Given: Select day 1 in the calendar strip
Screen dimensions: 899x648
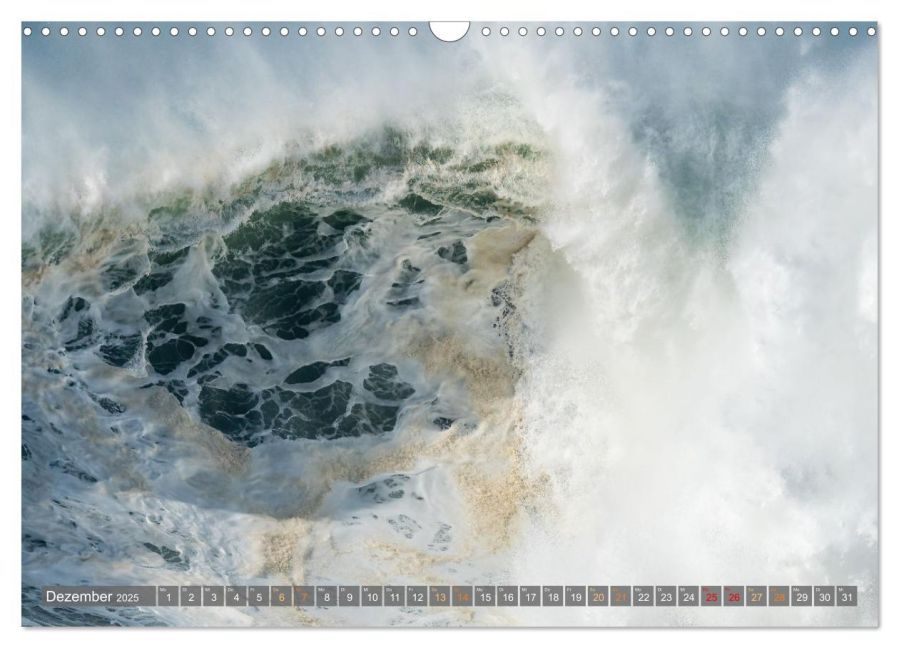Looking at the screenshot, I should pos(168,597).
